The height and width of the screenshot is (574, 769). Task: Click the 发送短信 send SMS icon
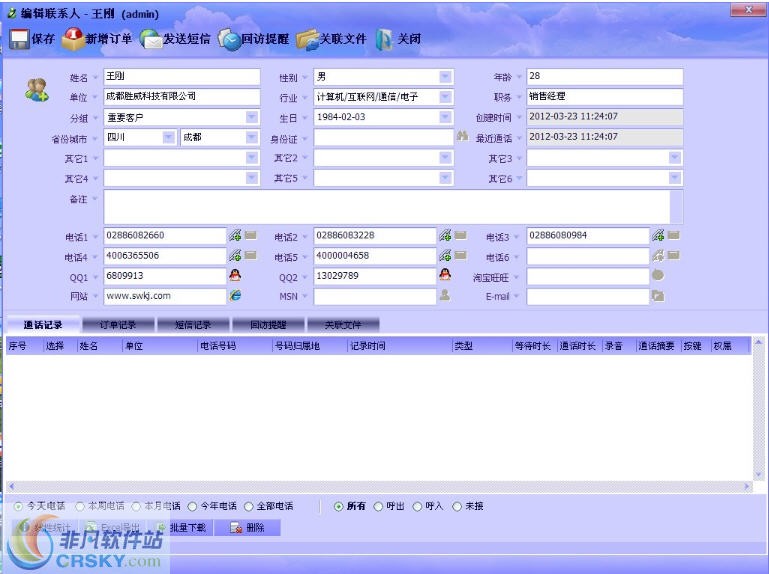(x=150, y=39)
